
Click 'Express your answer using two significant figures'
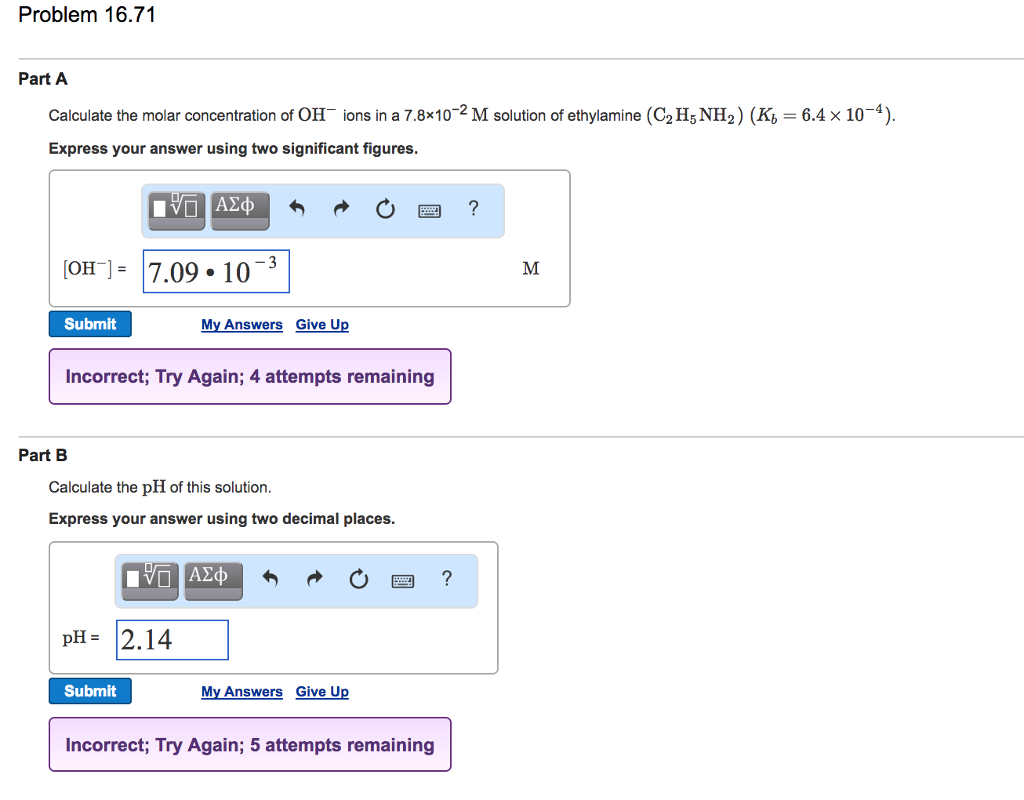click(233, 149)
